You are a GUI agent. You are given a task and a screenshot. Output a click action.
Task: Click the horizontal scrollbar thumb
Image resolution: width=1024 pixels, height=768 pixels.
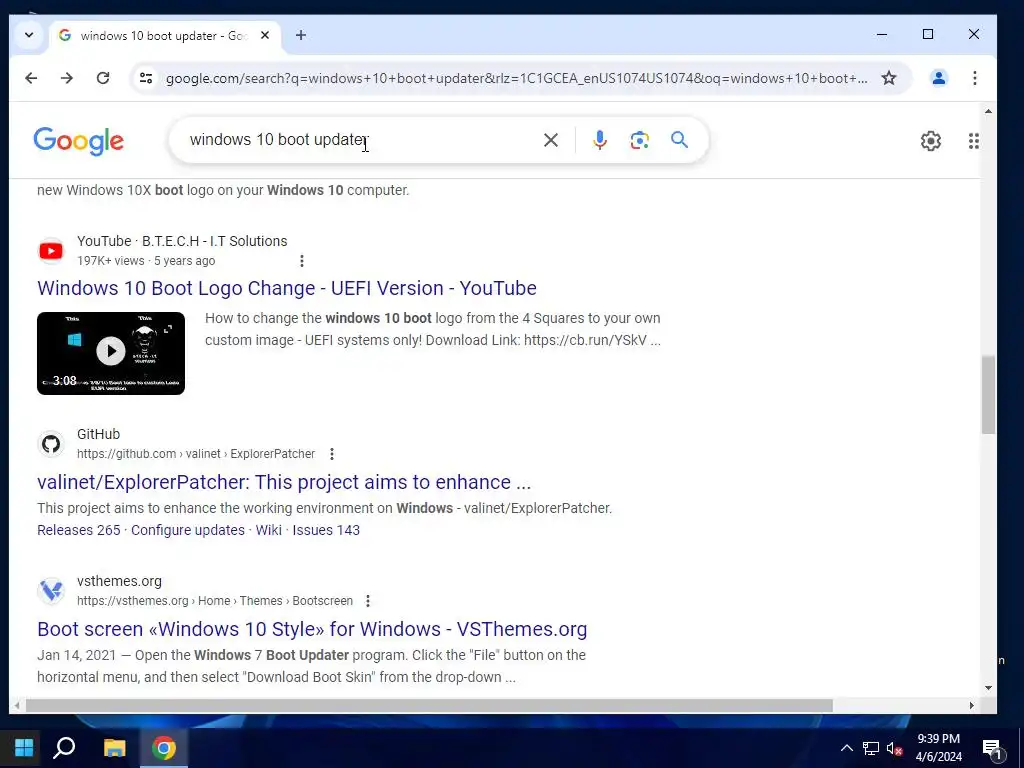(429, 705)
